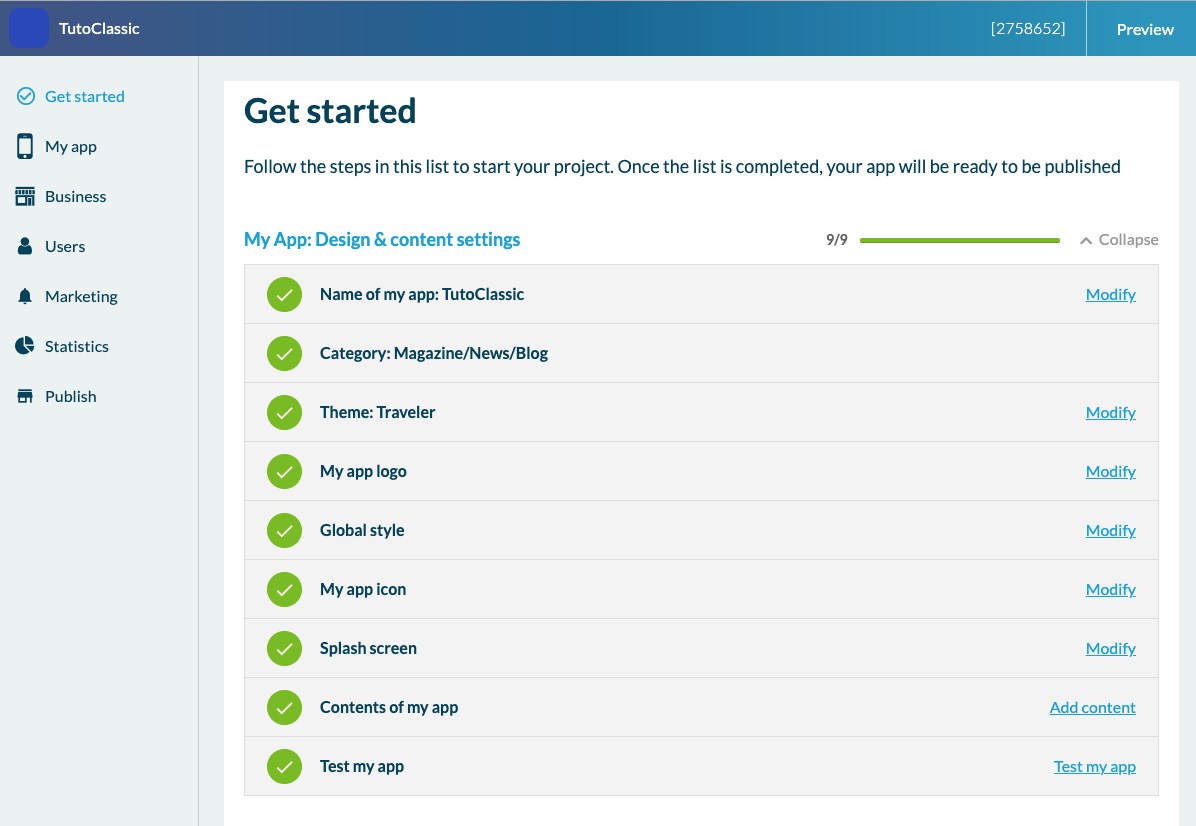Select the Statistics menu label in sidebar
Screen dimensions: 1196x826
(x=77, y=347)
